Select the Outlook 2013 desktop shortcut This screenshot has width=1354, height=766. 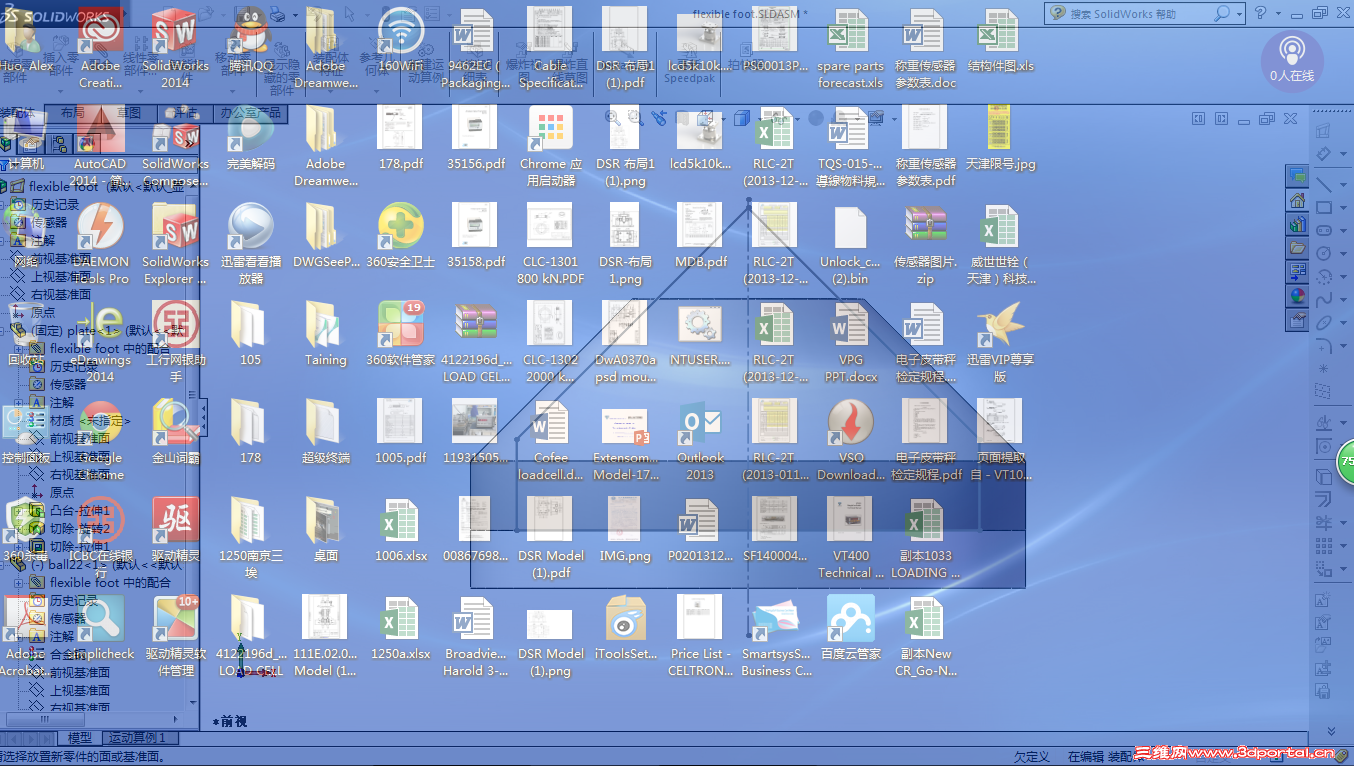click(x=700, y=440)
